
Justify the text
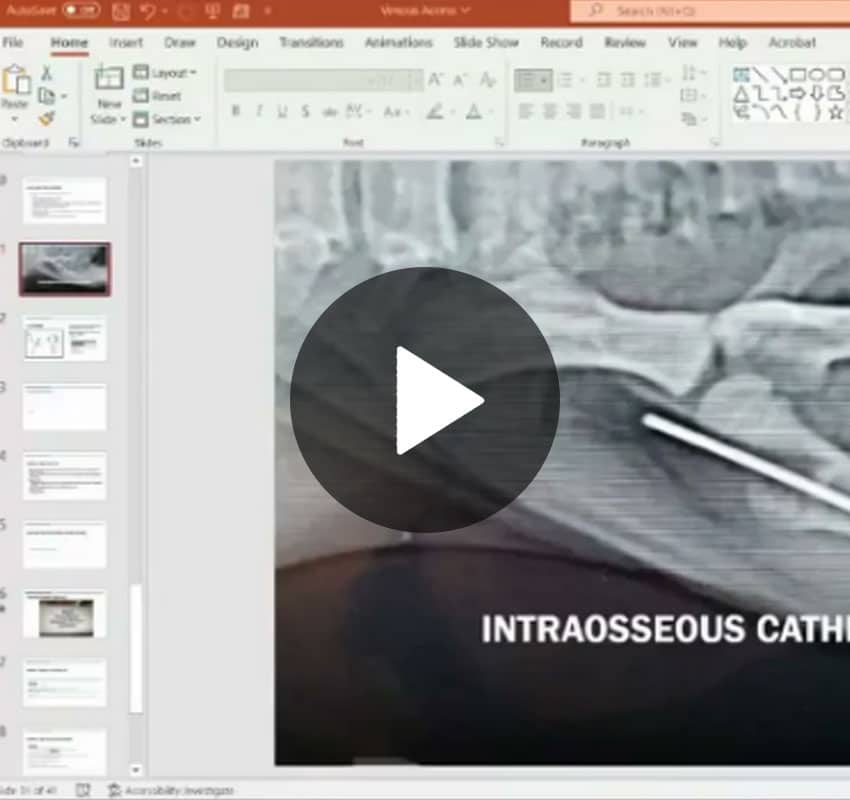(597, 112)
